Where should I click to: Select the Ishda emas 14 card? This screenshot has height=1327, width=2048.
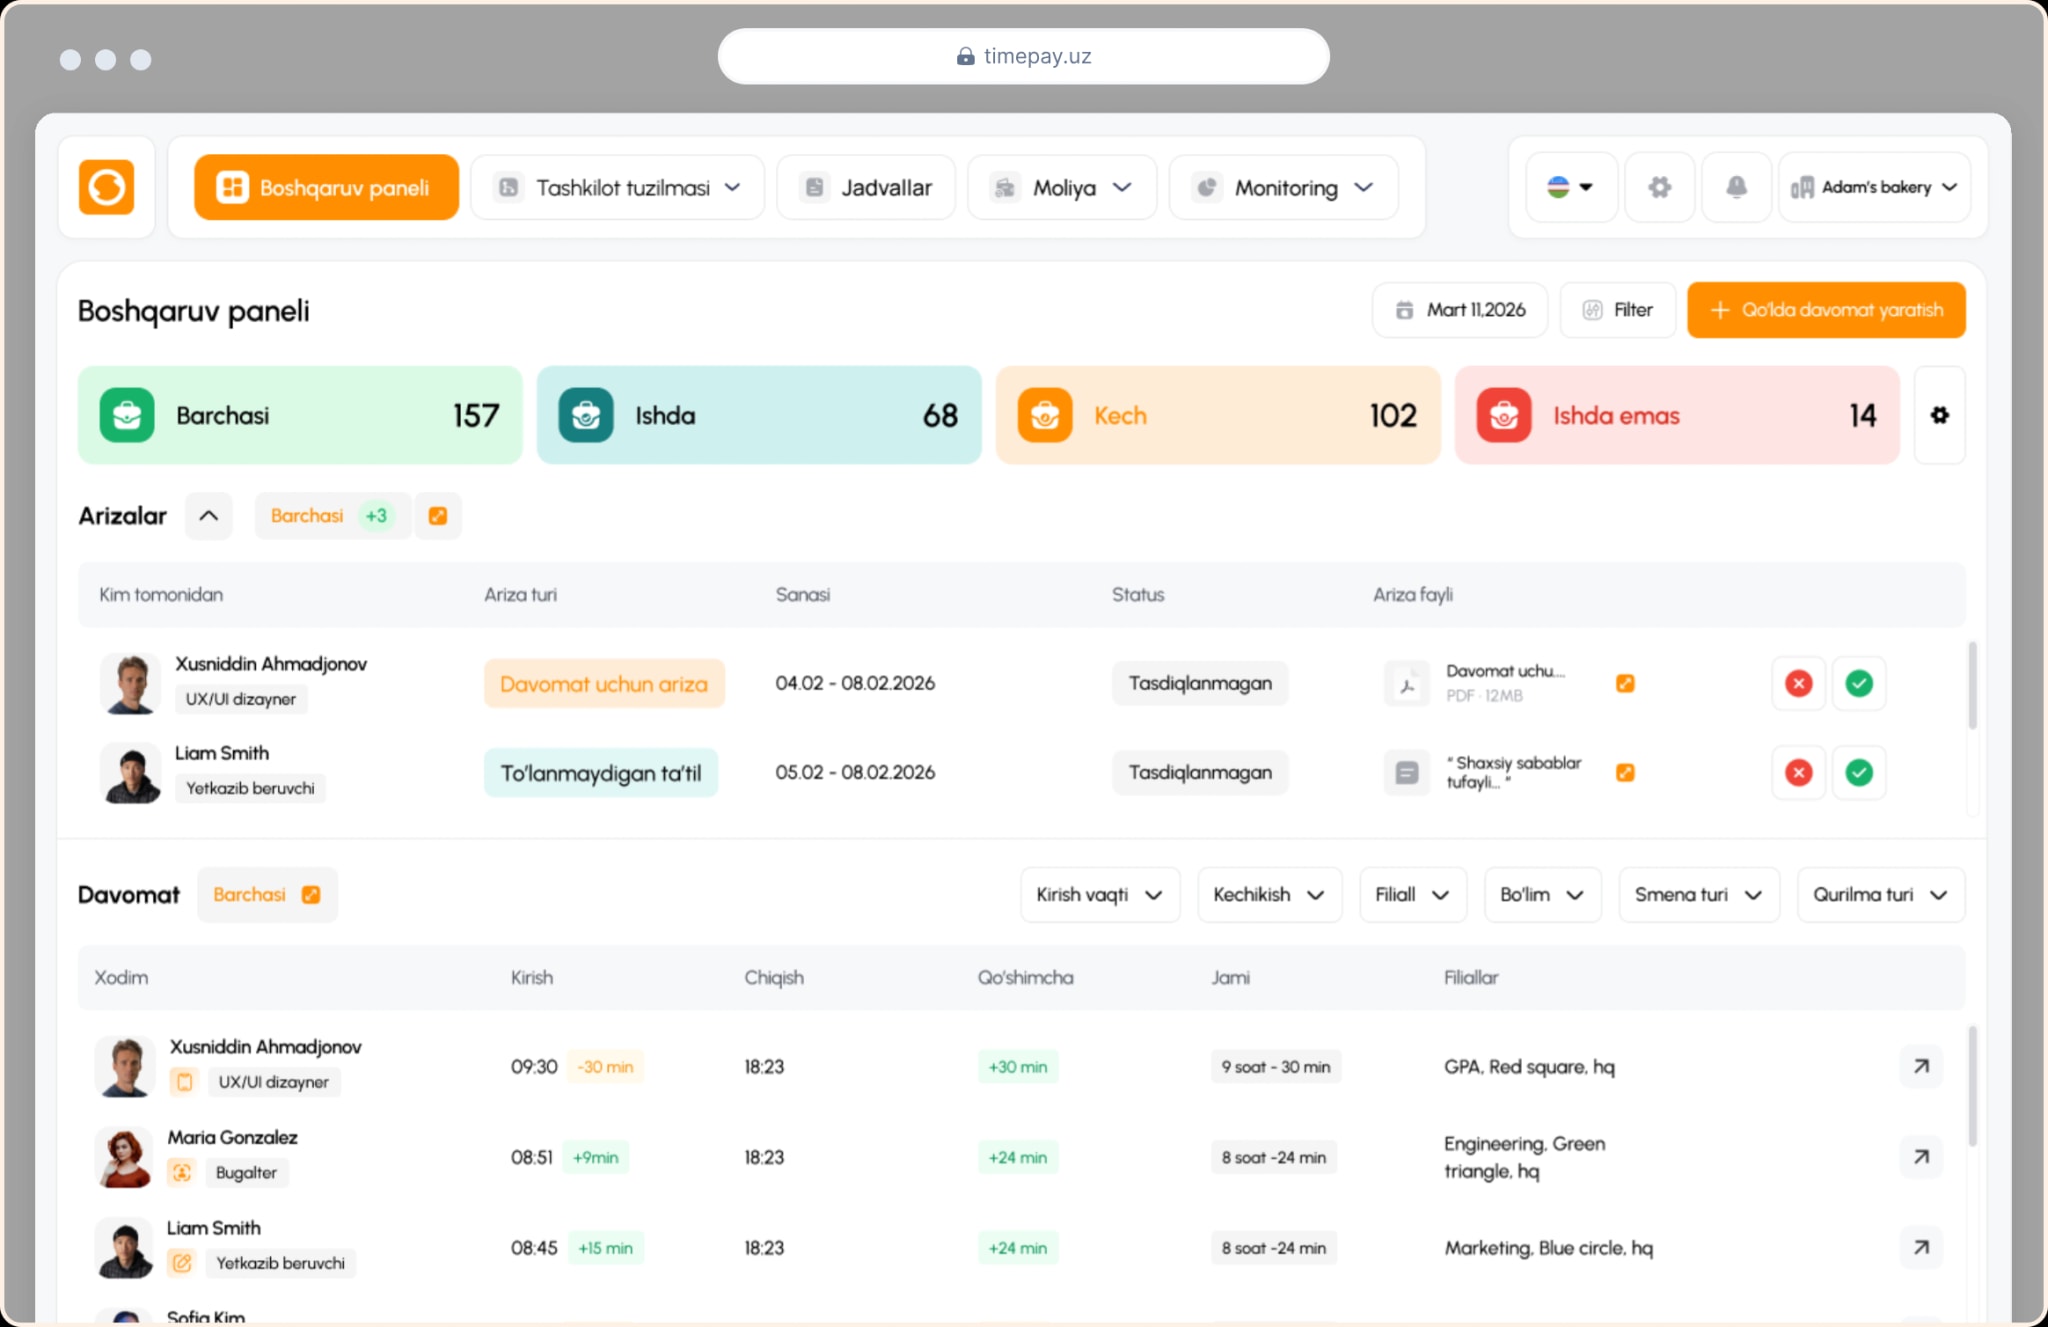(1677, 415)
